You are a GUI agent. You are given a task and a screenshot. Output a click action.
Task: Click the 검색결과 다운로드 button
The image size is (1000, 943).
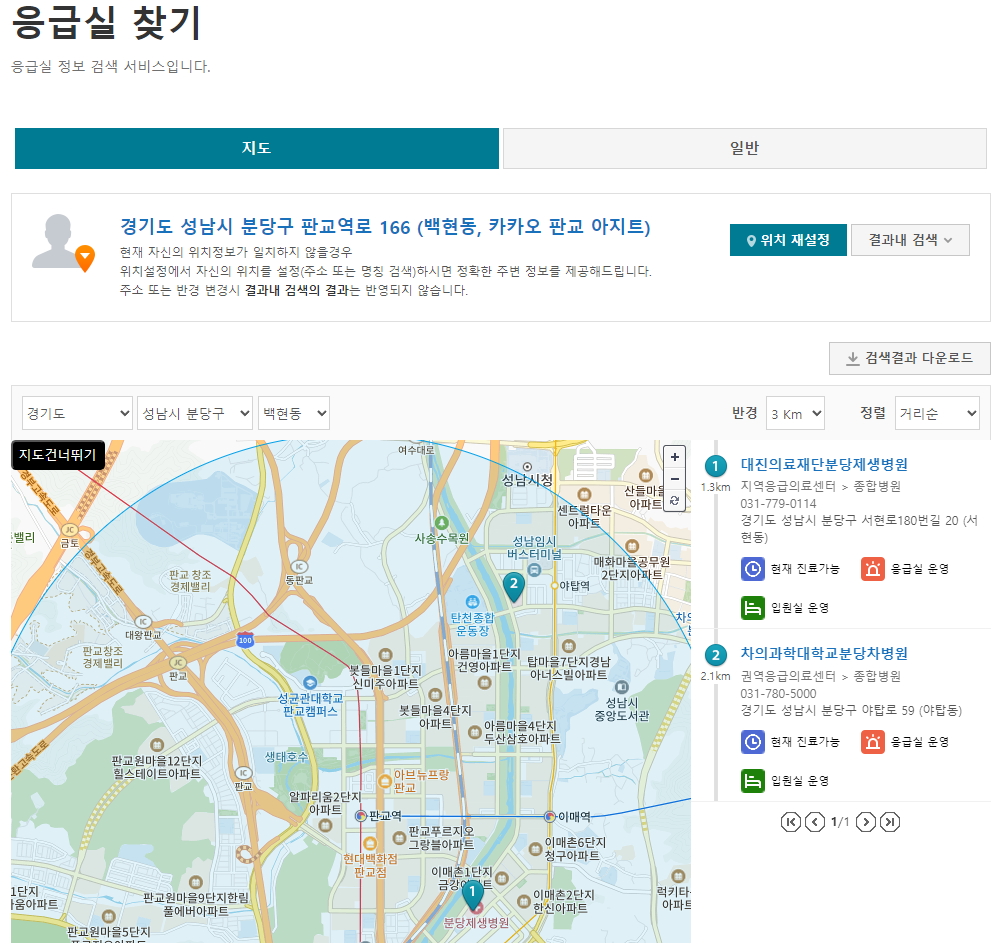pyautogui.click(x=909, y=358)
